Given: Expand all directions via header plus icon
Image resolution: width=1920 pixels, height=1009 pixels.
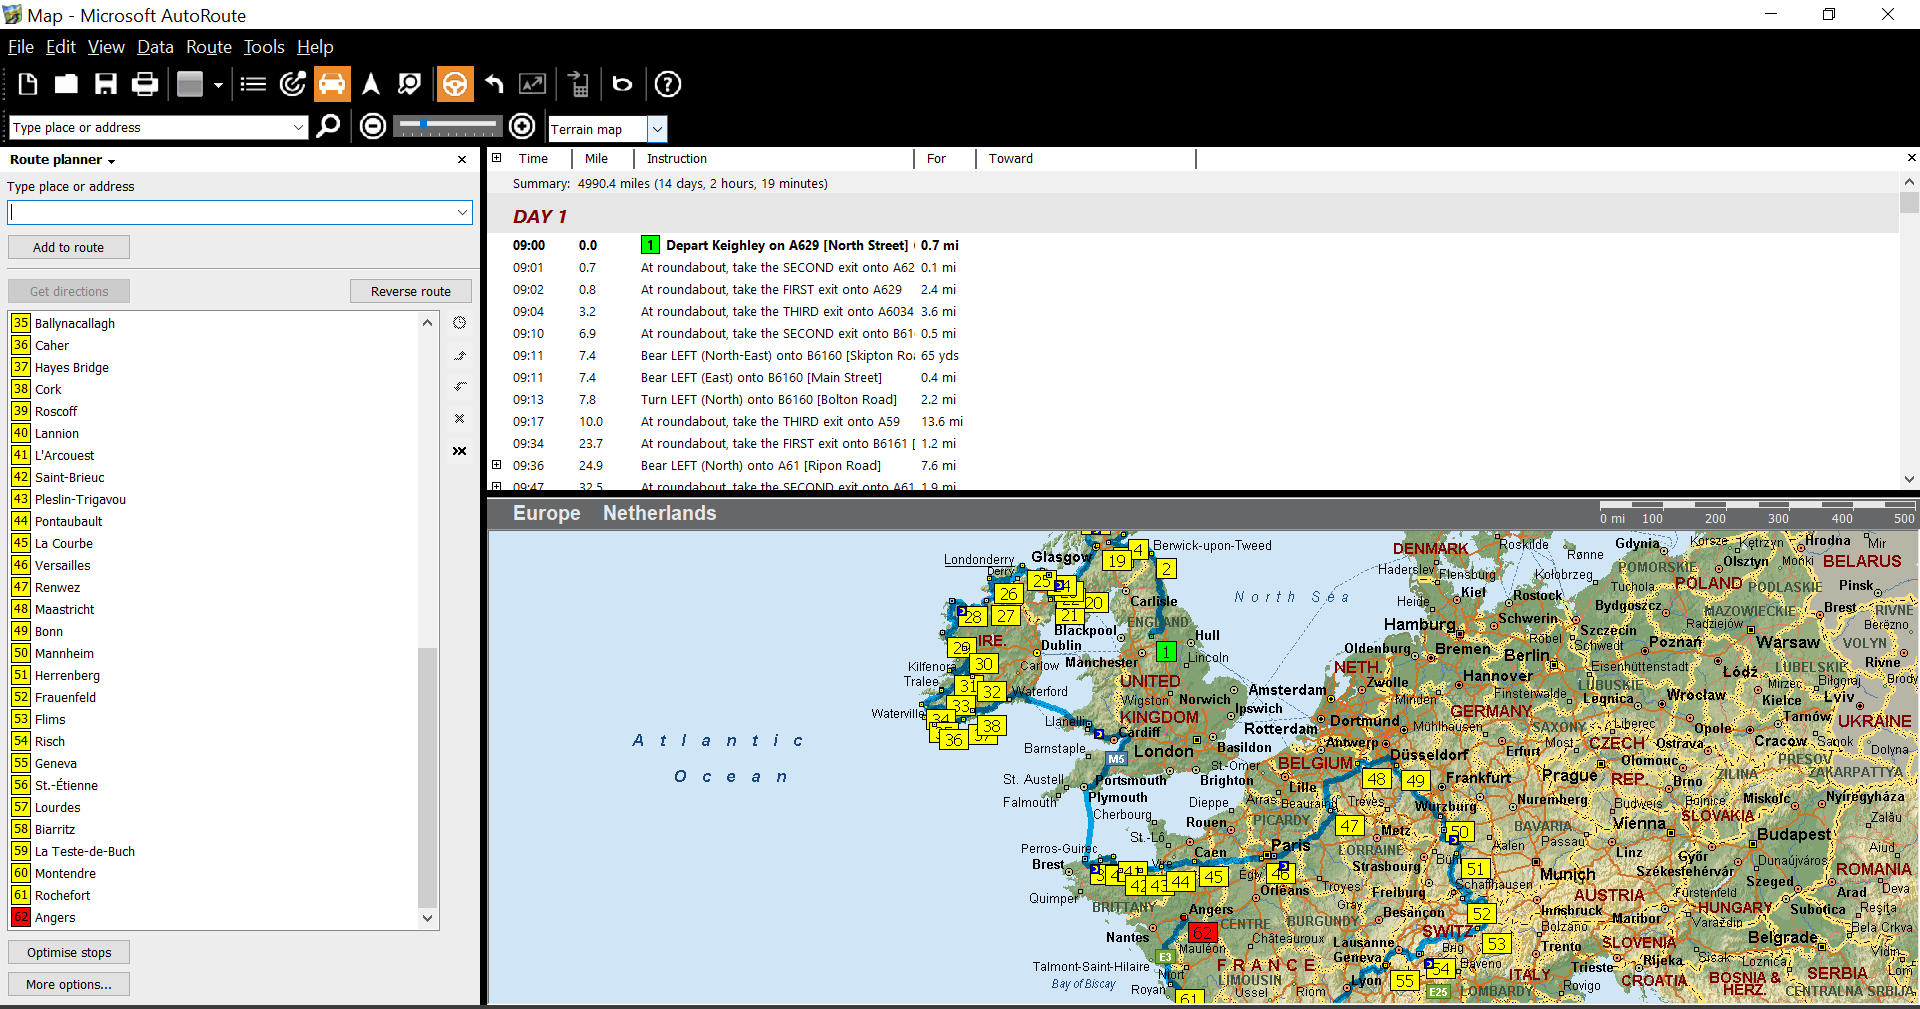Looking at the screenshot, I should 496,158.
